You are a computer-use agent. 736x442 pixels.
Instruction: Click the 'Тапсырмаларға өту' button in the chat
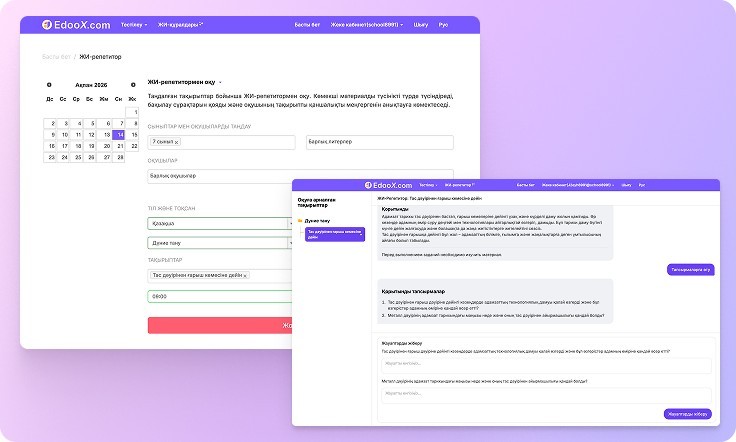click(690, 270)
